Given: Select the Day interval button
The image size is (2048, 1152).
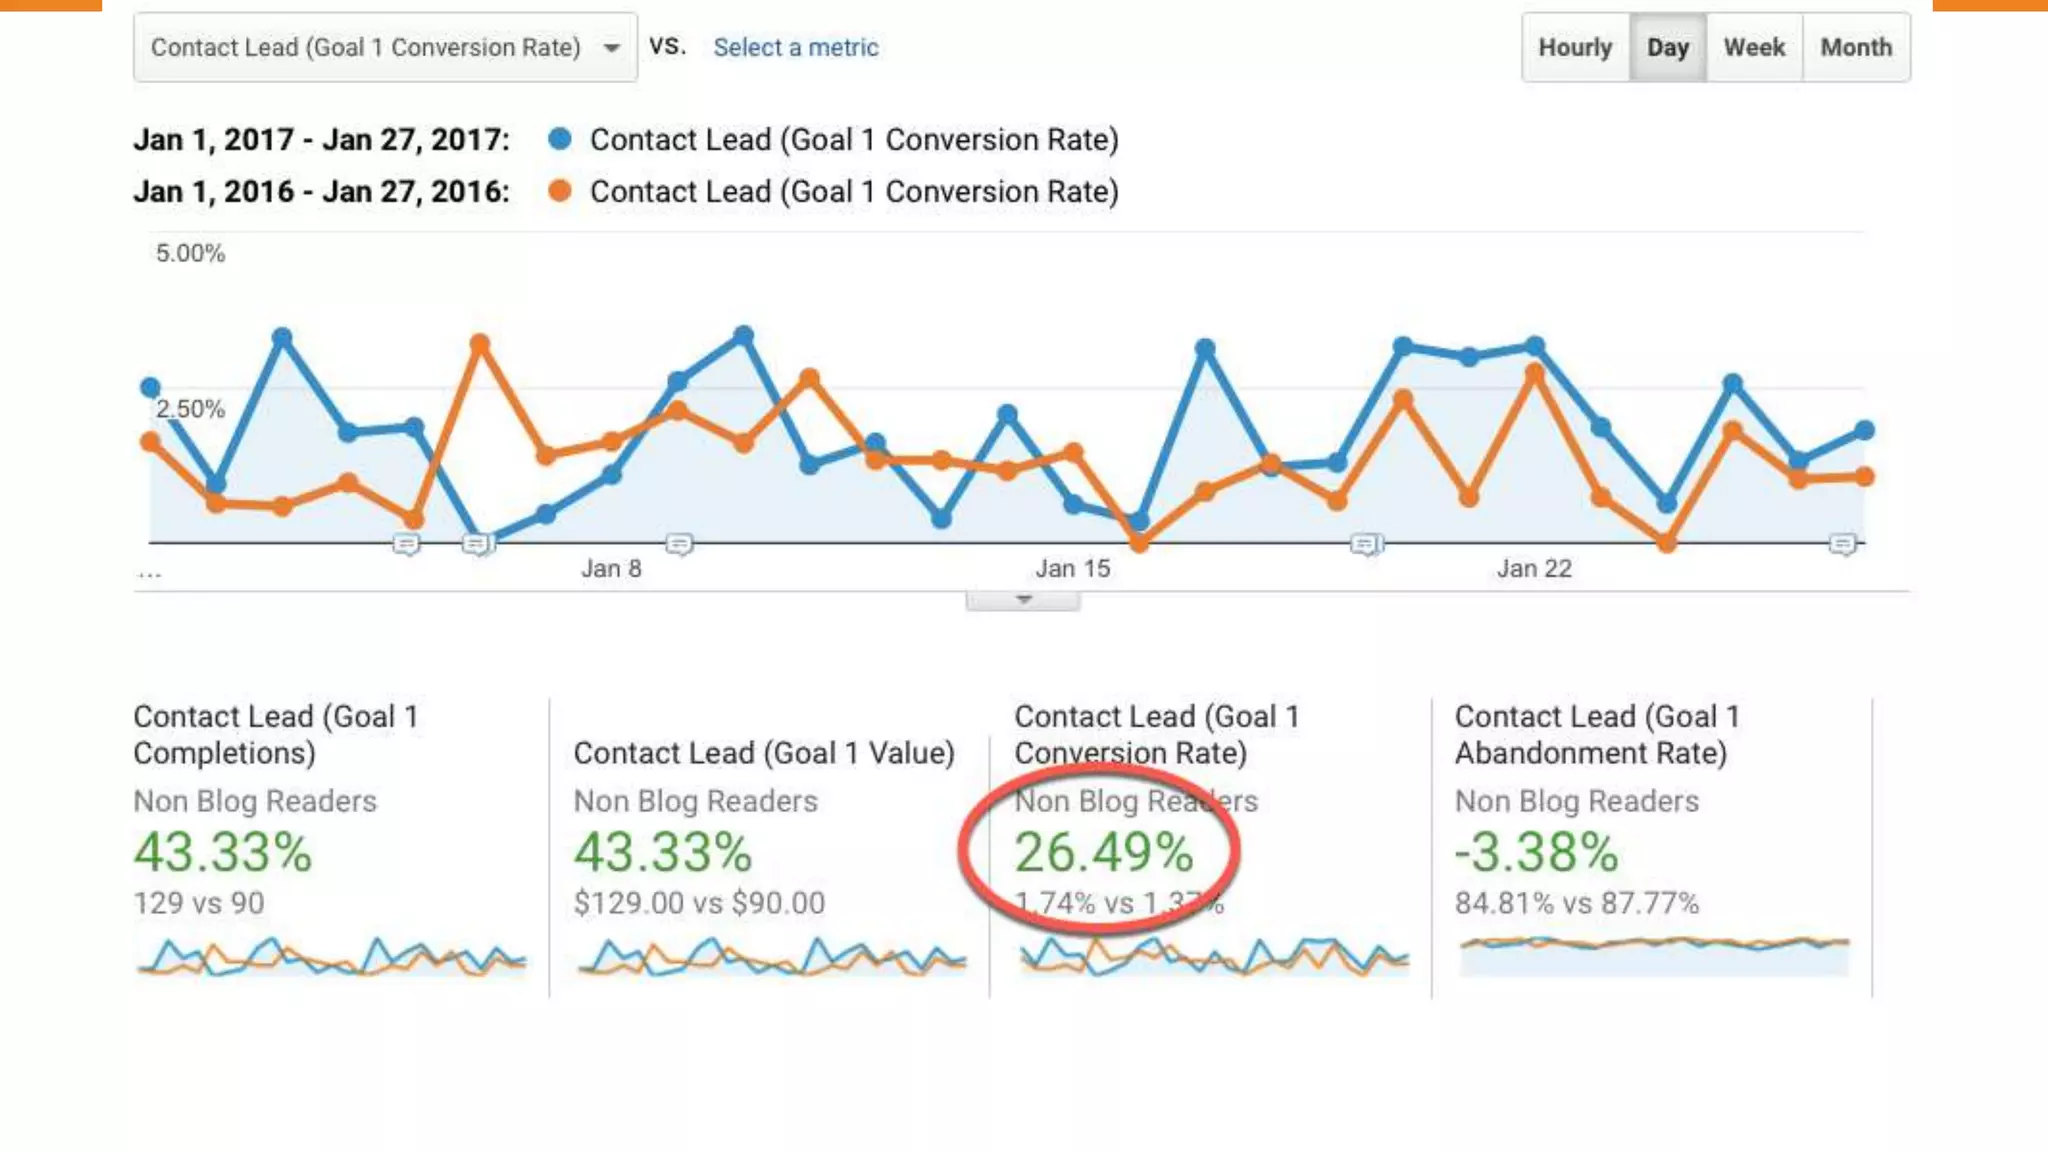Looking at the screenshot, I should coord(1667,47).
